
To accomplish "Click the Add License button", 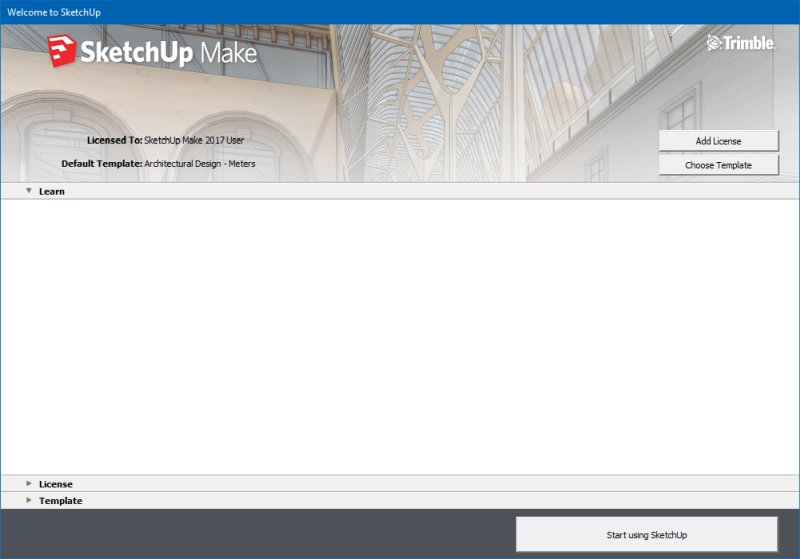I will pos(718,141).
